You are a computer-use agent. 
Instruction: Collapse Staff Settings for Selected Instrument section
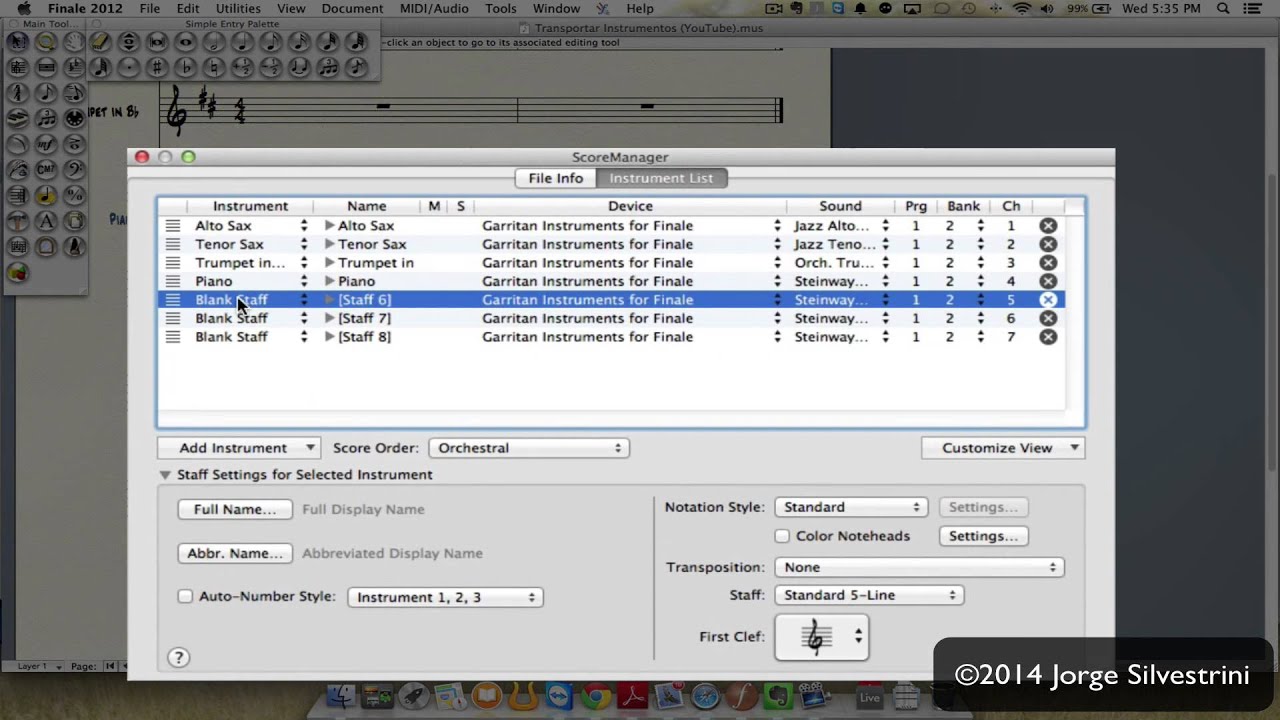[x=165, y=475]
